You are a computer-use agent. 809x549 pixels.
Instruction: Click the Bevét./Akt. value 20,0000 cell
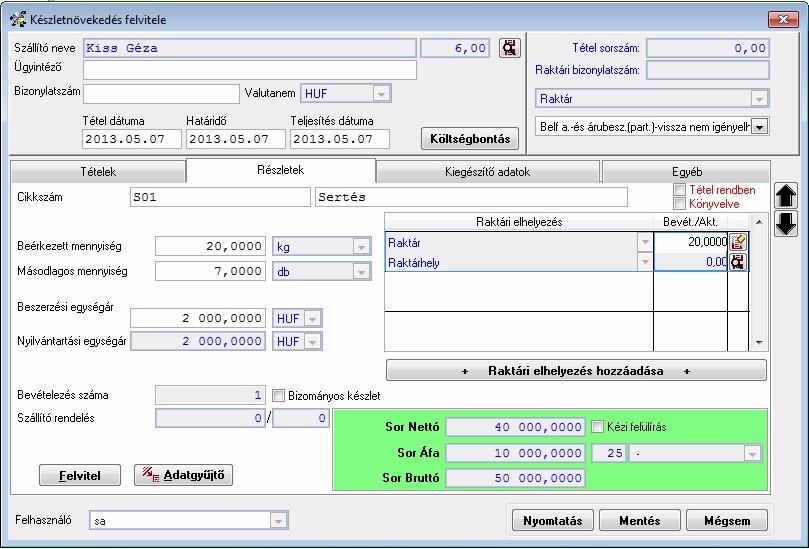click(691, 242)
